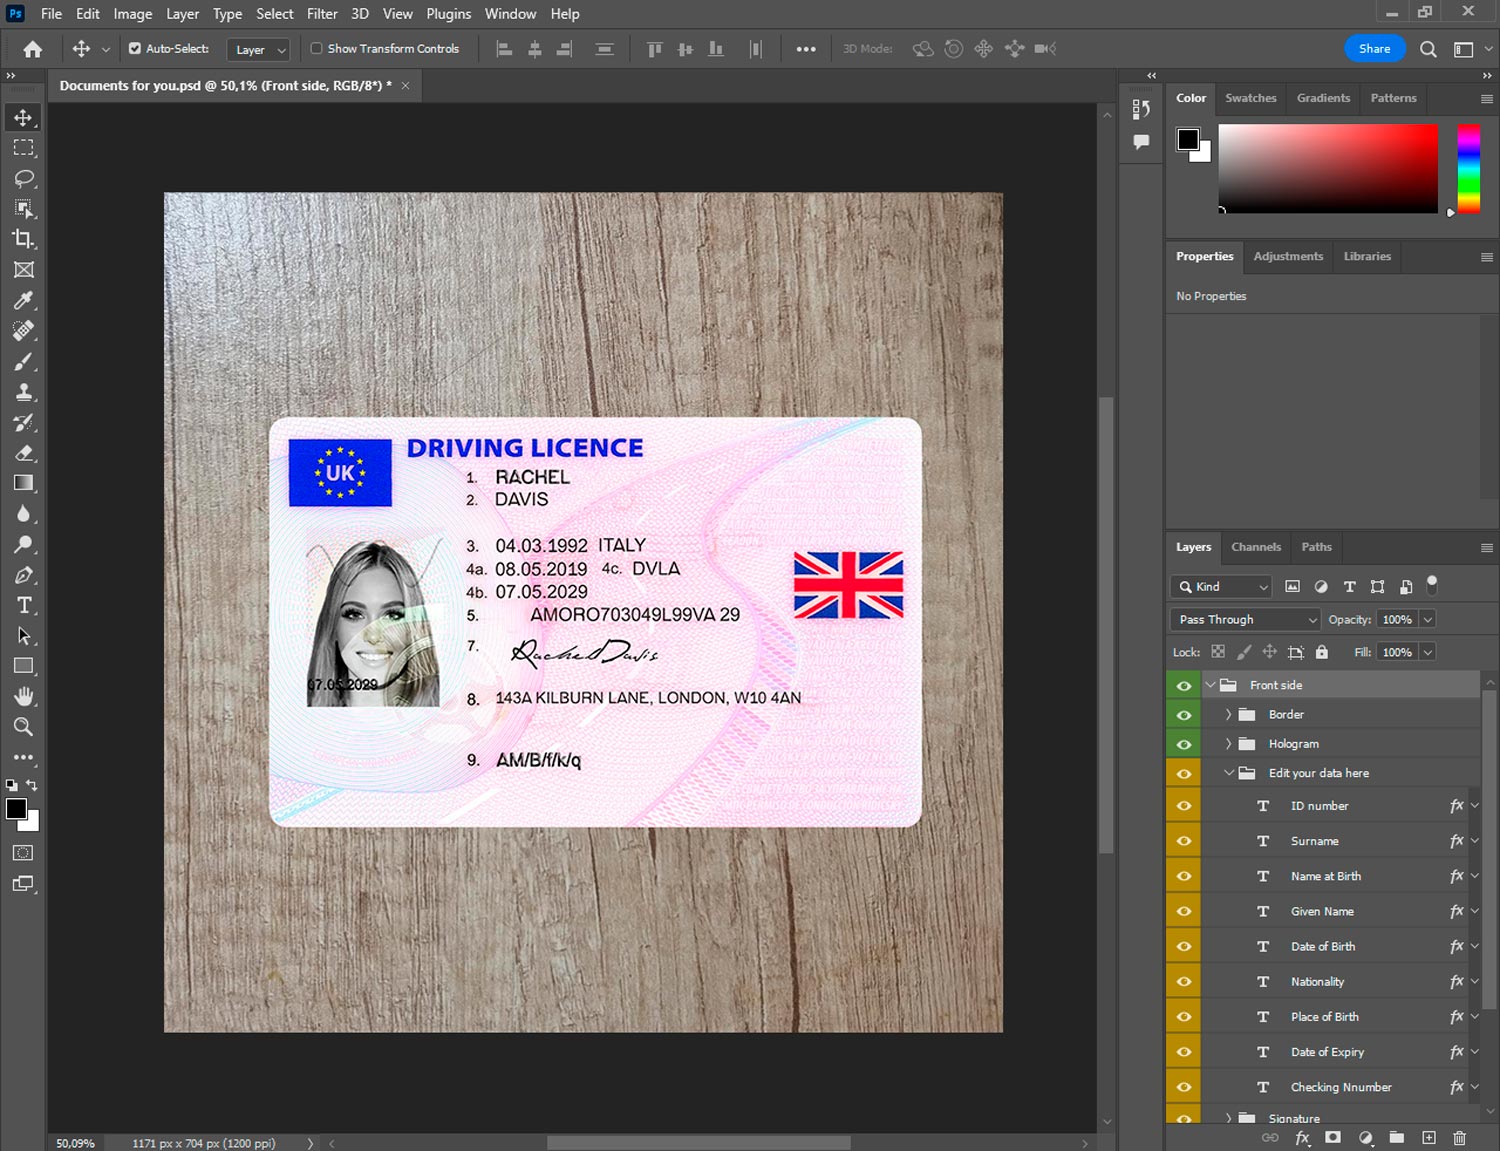This screenshot has width=1500, height=1151.
Task: Enable Show Transform Controls checkbox
Action: (316, 48)
